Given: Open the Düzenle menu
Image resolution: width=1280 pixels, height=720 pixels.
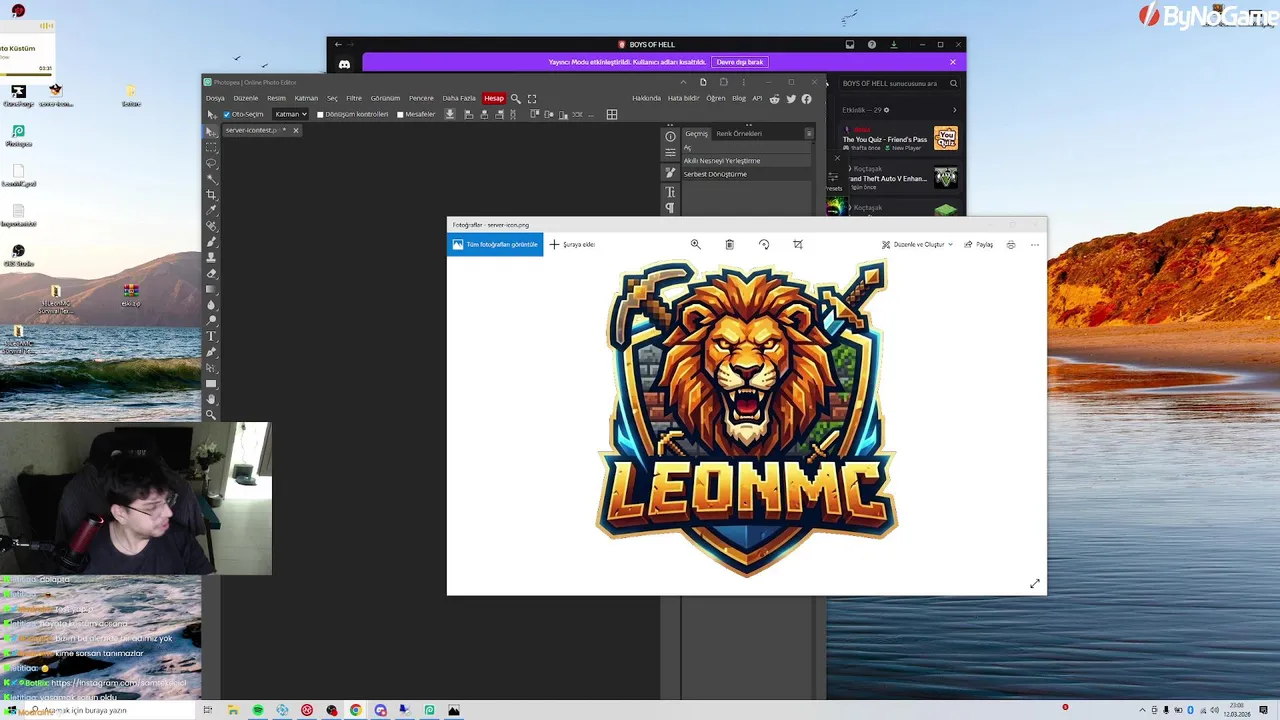Looking at the screenshot, I should [246, 98].
